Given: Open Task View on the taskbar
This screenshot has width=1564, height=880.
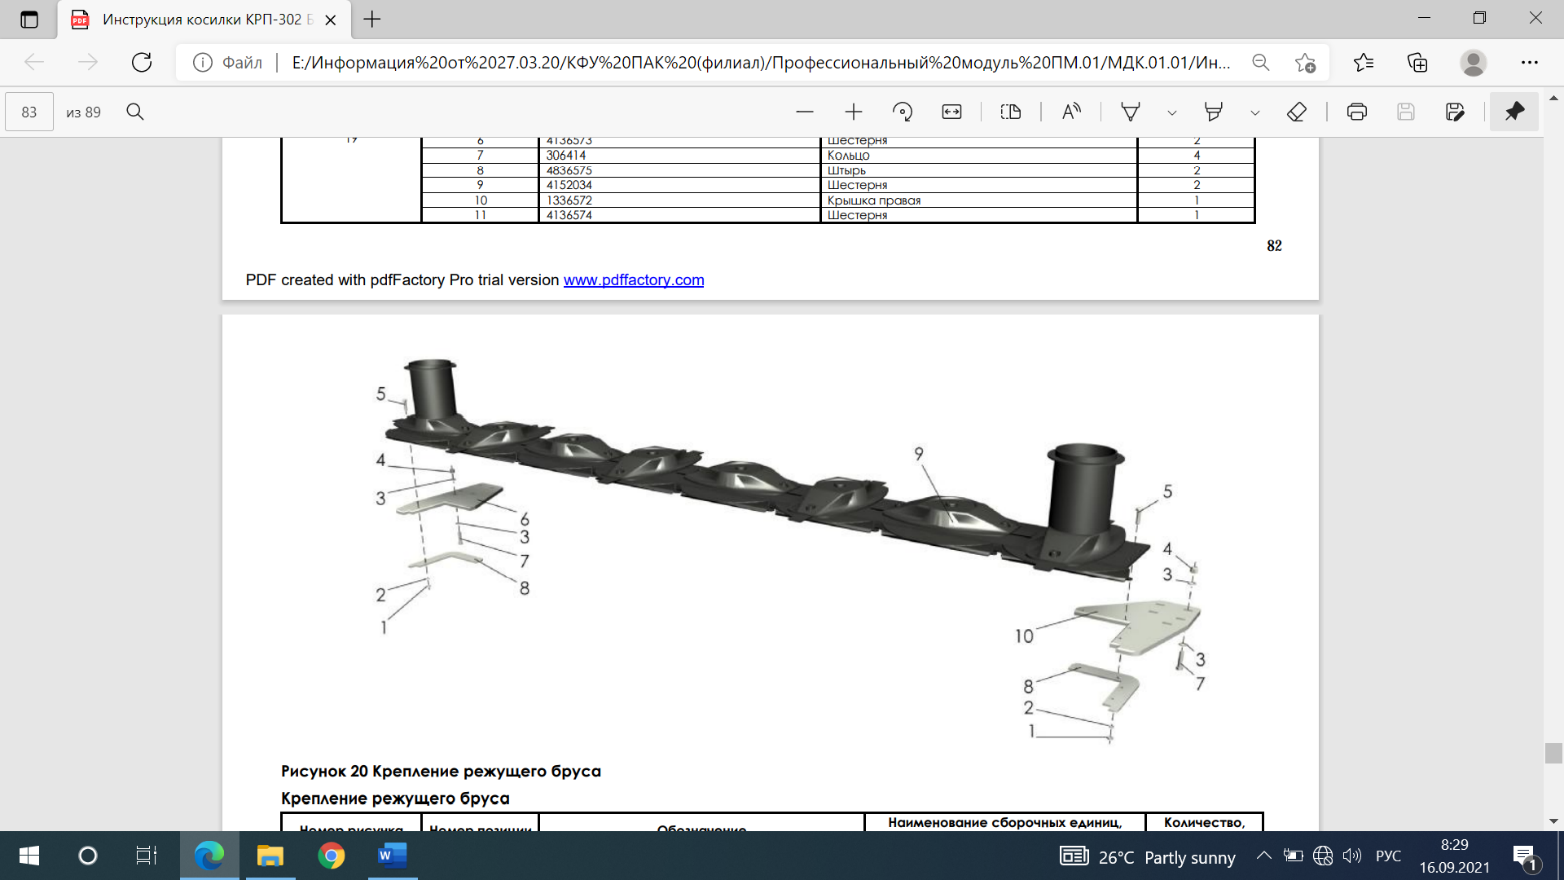Looking at the screenshot, I should pyautogui.click(x=146, y=856).
